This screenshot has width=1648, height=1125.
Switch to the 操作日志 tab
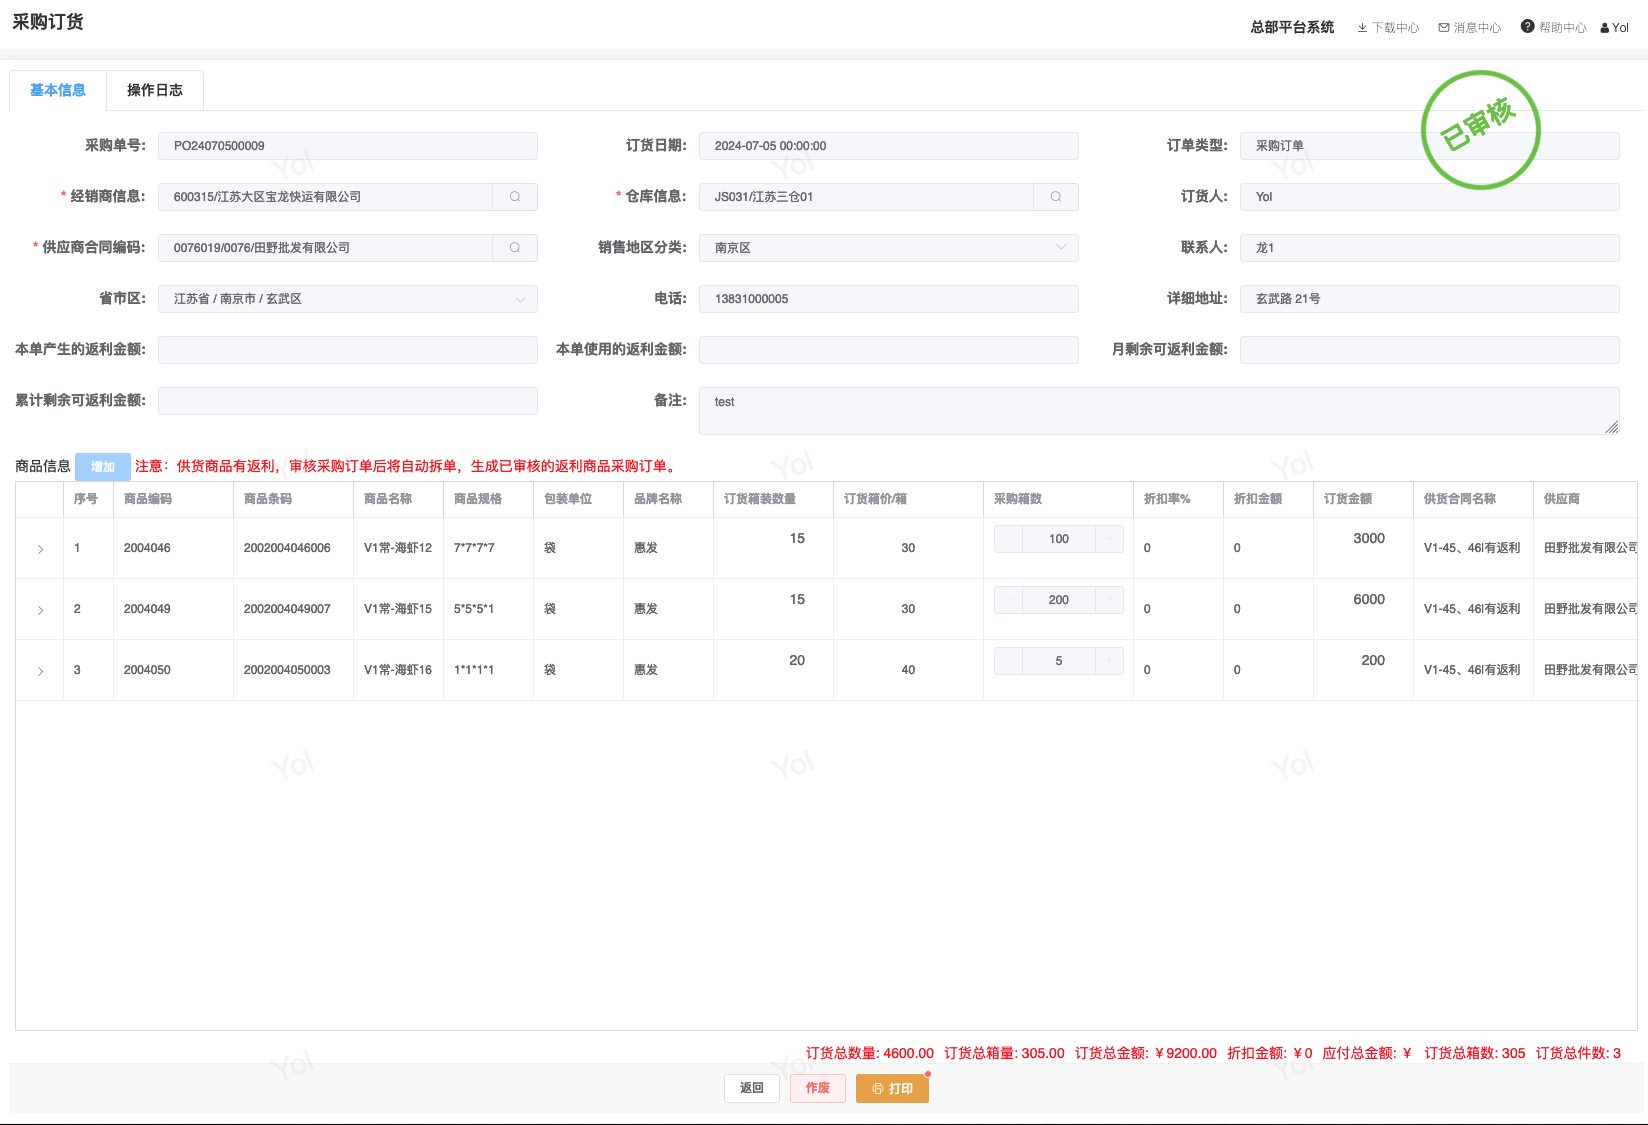(155, 90)
